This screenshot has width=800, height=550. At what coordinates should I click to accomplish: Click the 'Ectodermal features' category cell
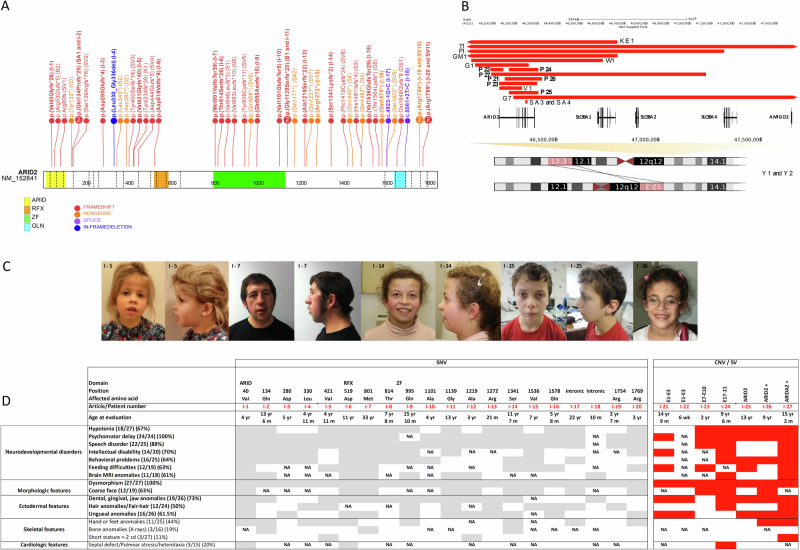(46, 506)
